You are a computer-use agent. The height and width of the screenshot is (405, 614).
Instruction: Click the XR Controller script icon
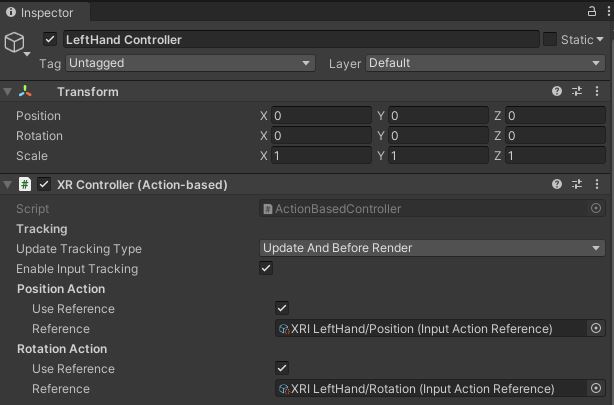[25, 184]
